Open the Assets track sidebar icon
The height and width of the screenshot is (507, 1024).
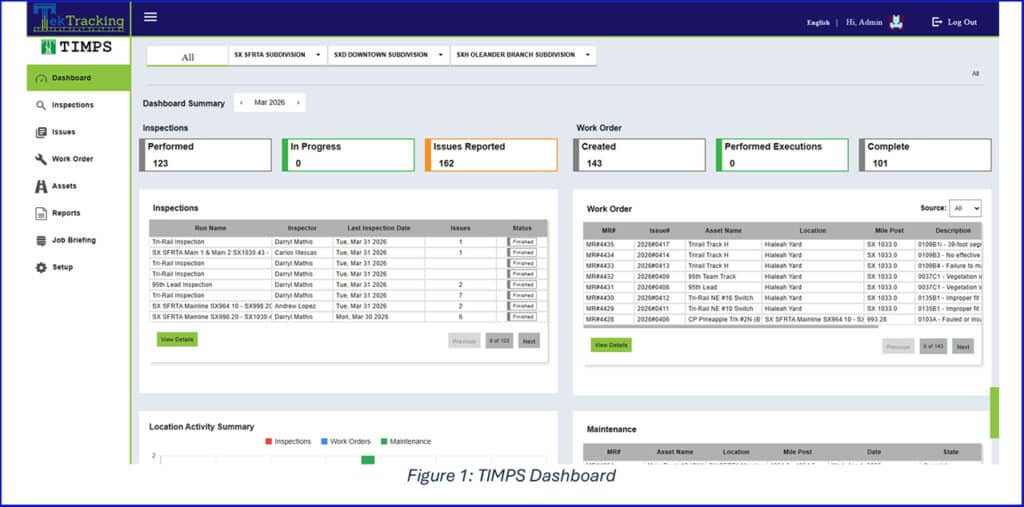(41, 186)
